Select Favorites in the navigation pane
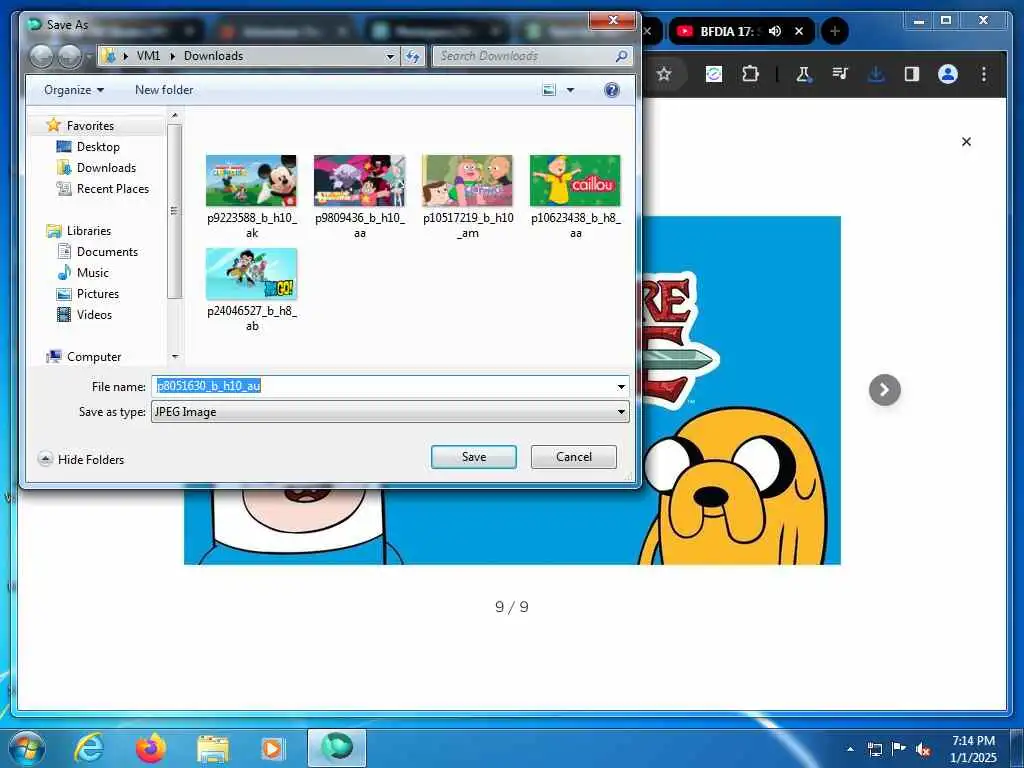The height and width of the screenshot is (768, 1024). click(90, 125)
